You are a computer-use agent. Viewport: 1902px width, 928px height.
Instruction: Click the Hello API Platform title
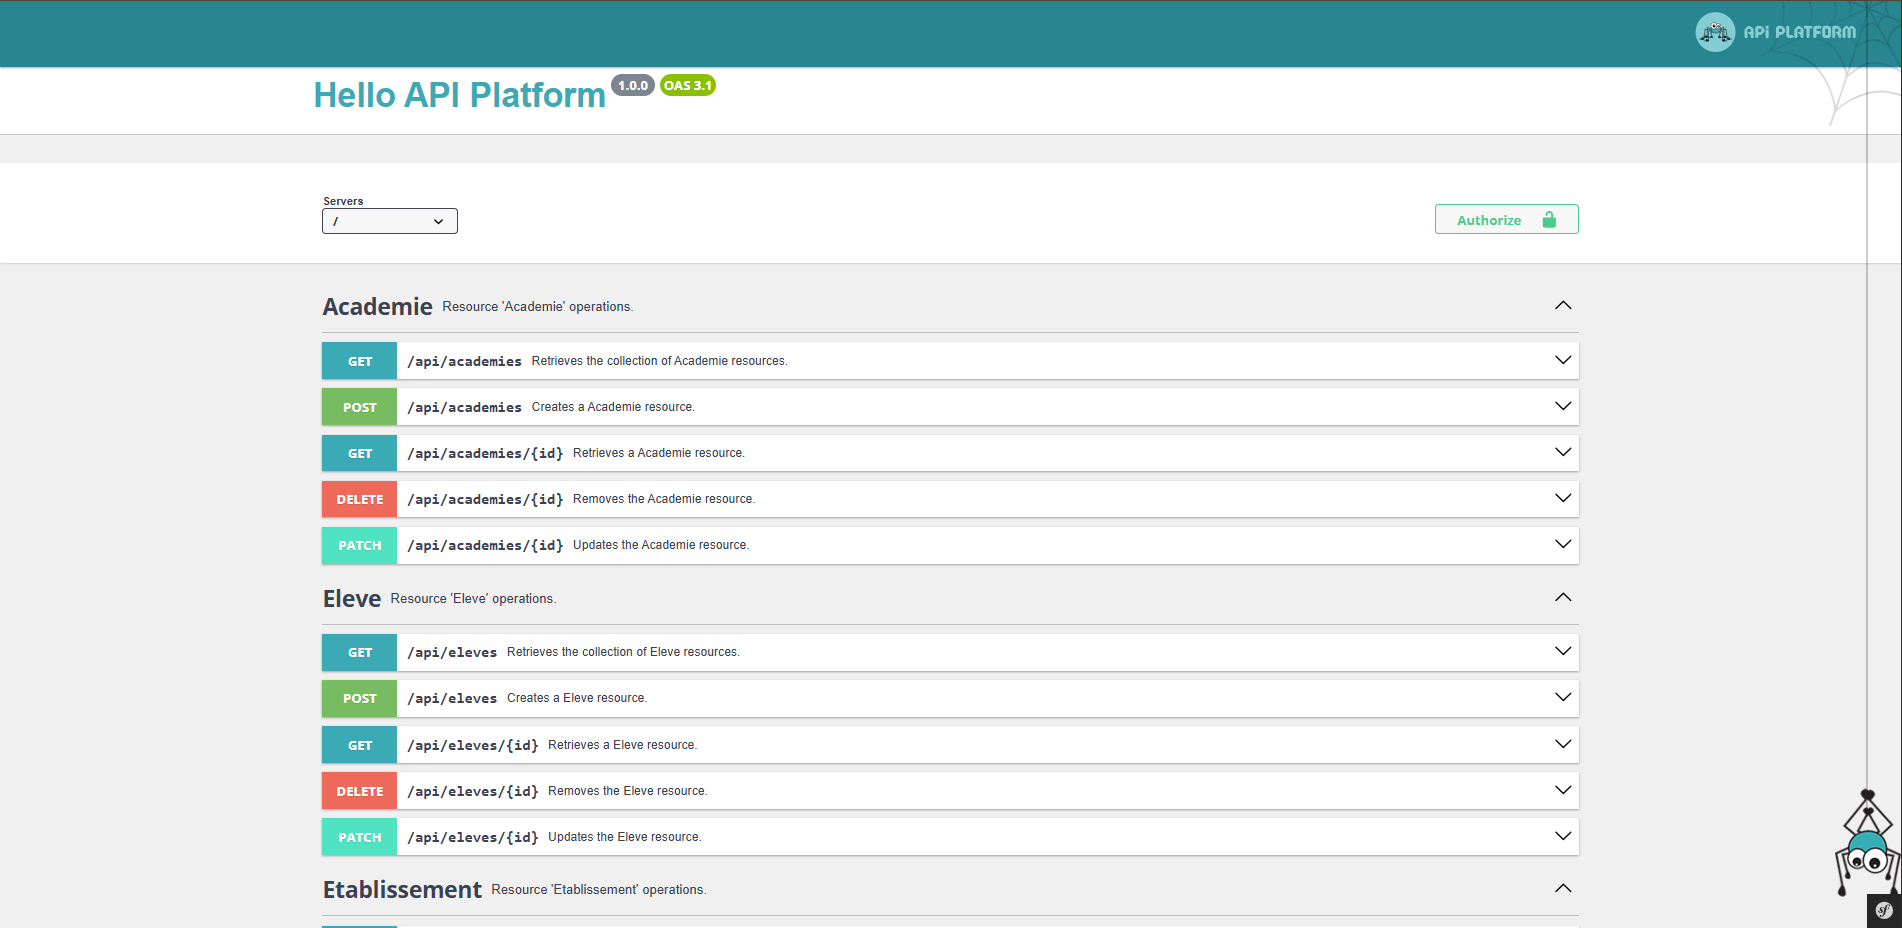(x=459, y=95)
